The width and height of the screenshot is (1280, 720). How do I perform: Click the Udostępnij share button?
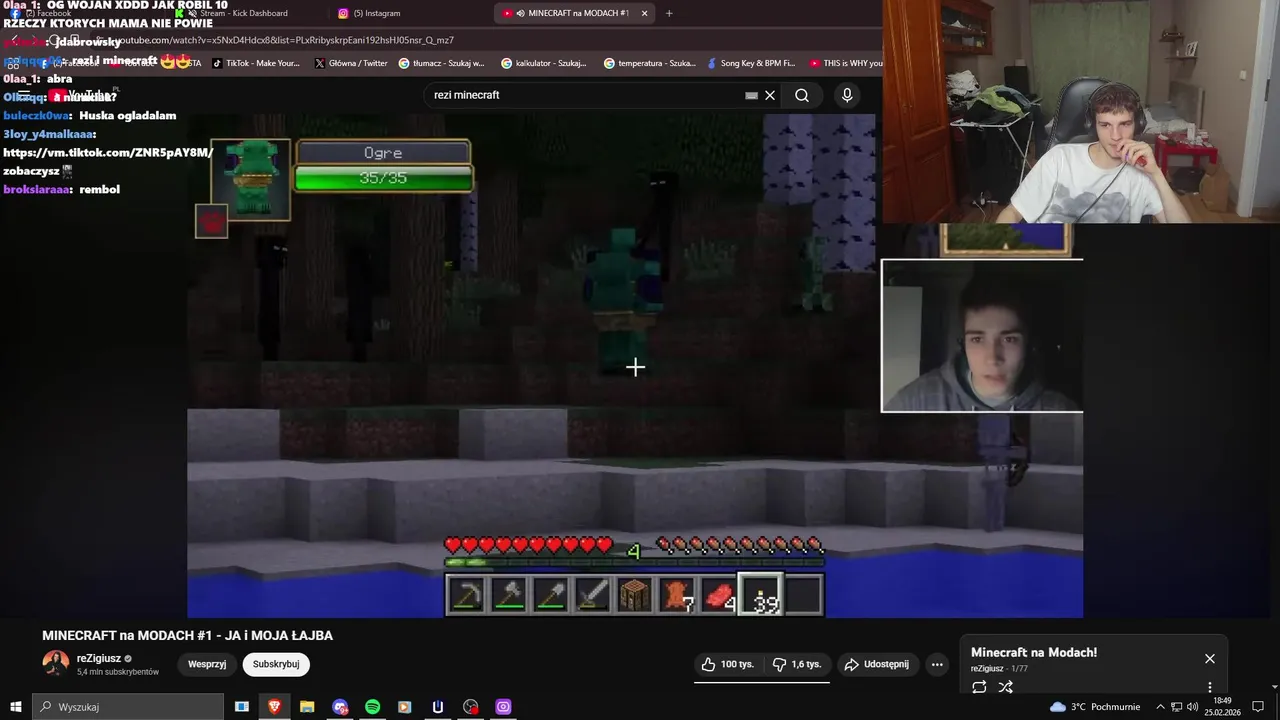(x=877, y=664)
